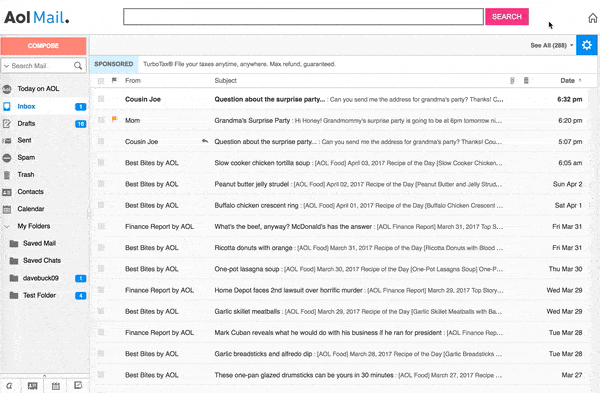
Task: Click the replied arrow on Cousin Joe email
Action: point(205,141)
